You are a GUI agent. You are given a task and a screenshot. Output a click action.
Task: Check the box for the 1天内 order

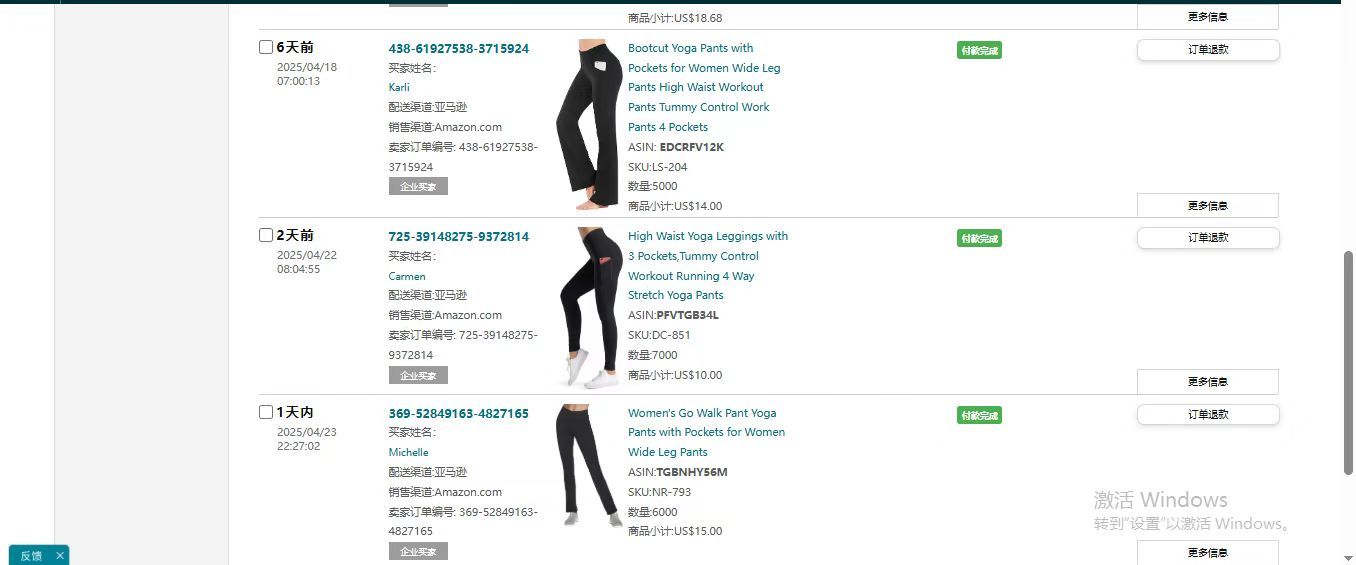click(266, 412)
